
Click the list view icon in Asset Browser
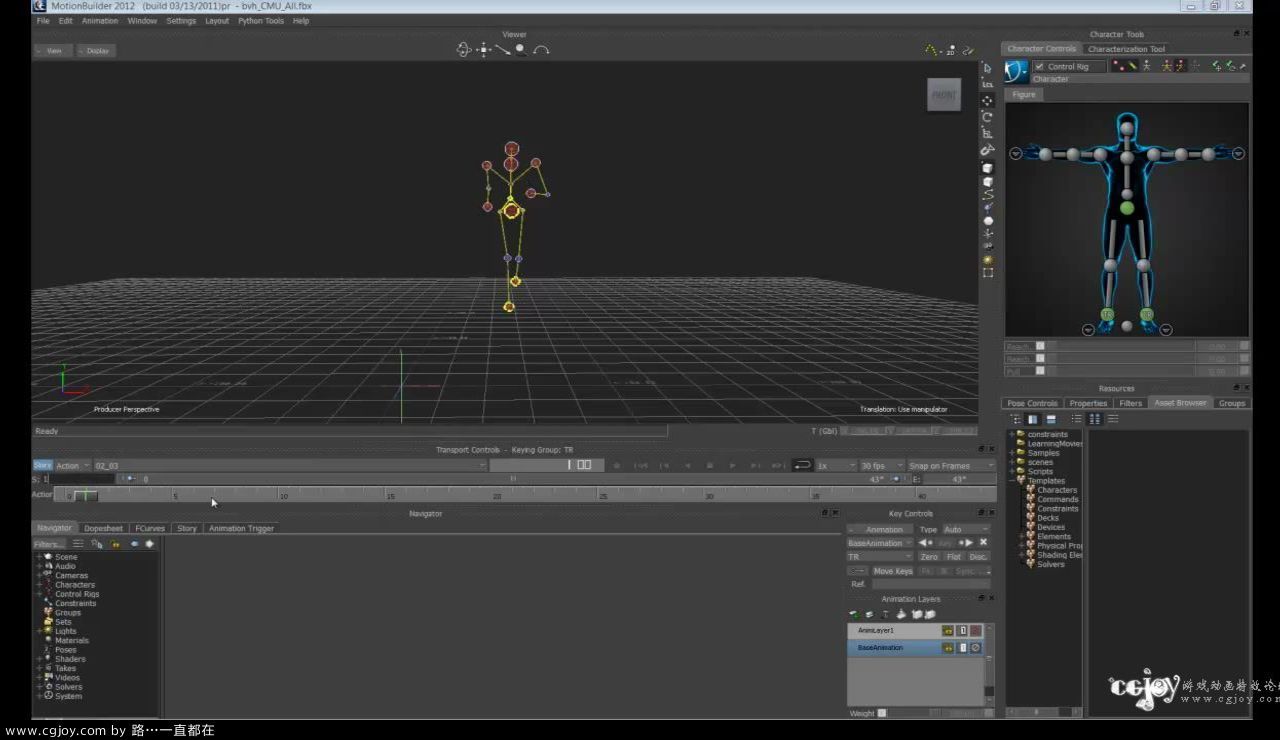click(x=1077, y=419)
